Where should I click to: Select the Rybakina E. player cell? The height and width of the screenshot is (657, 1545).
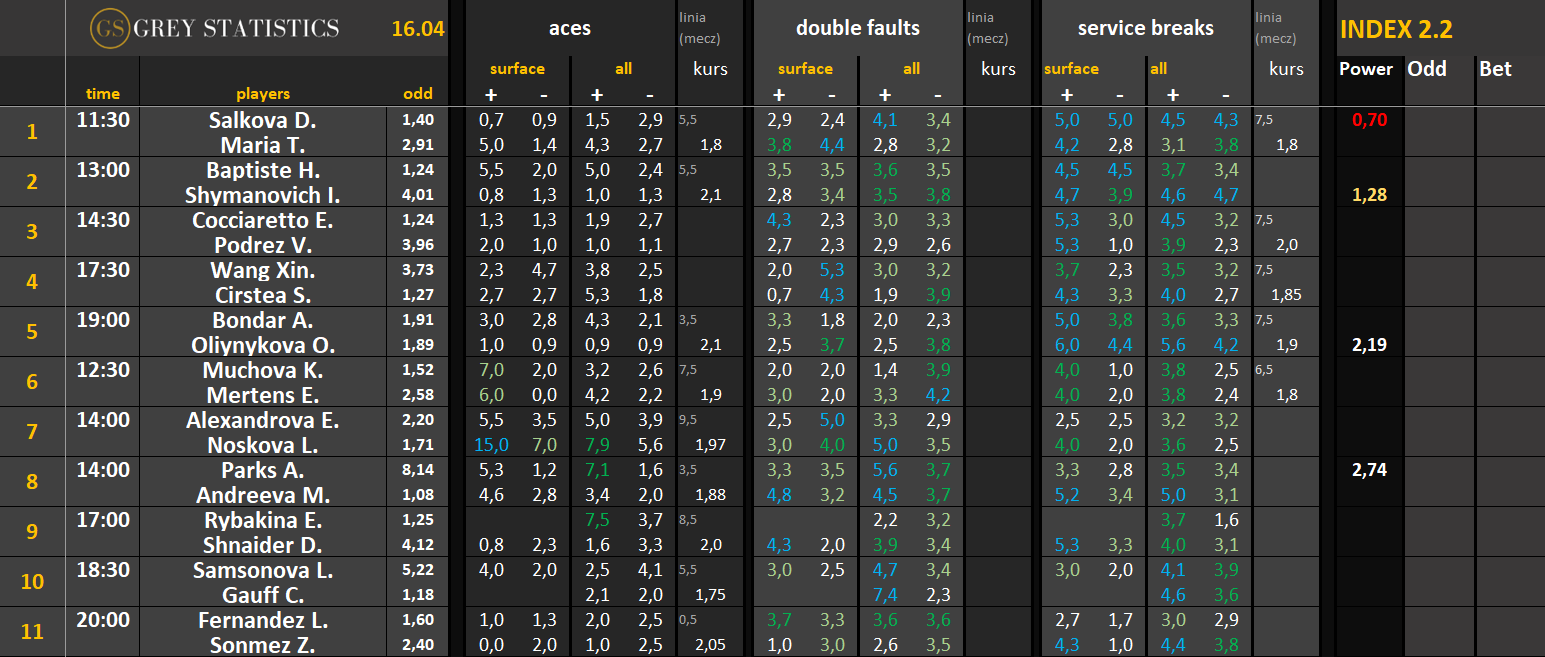click(262, 520)
